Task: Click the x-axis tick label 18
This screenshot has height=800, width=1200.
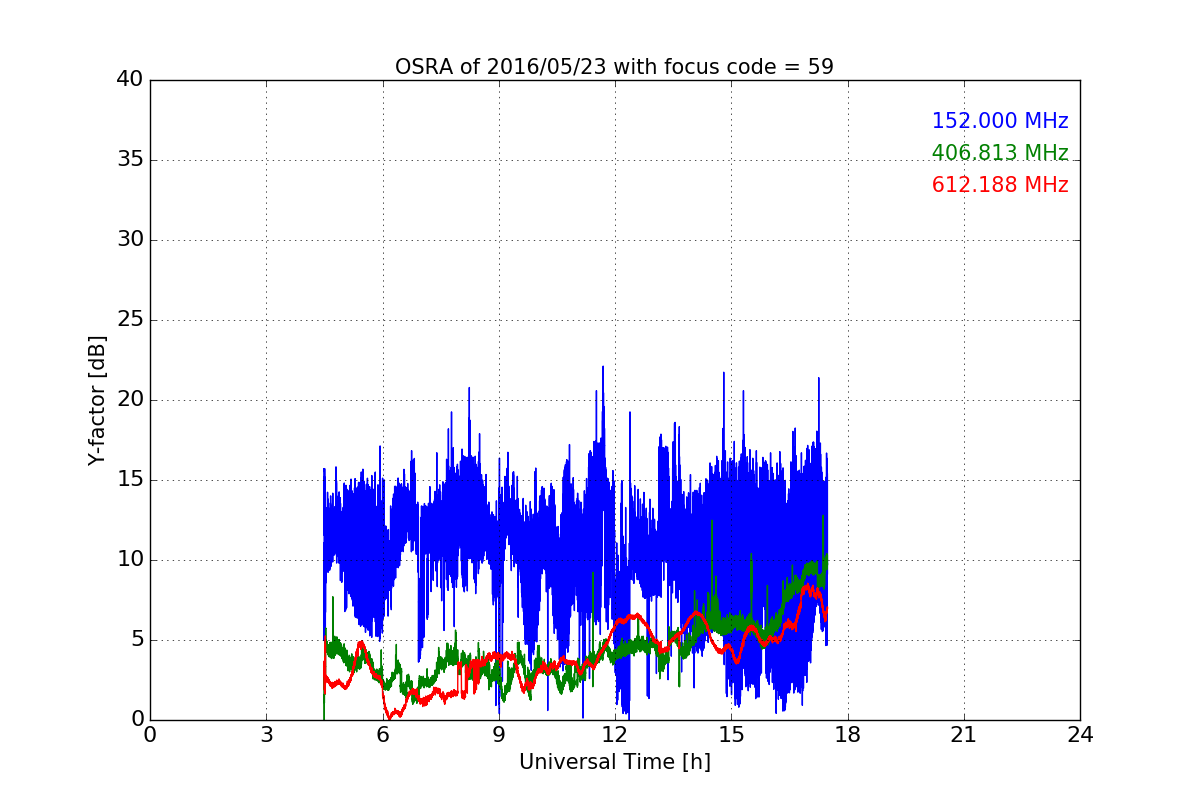Action: (847, 735)
